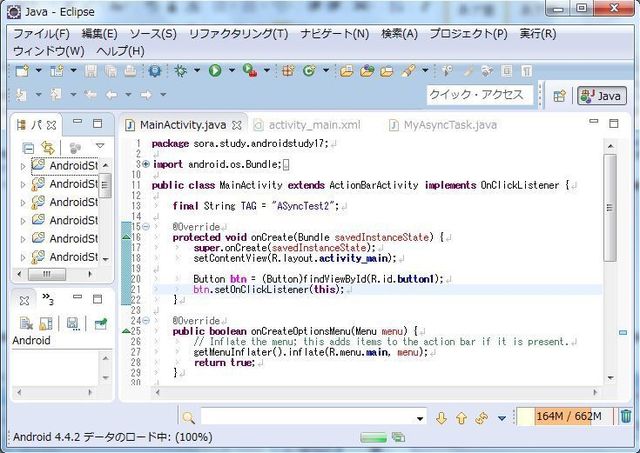The width and height of the screenshot is (640, 453).
Task: Open the 編集(E) menu
Action: tap(99, 34)
